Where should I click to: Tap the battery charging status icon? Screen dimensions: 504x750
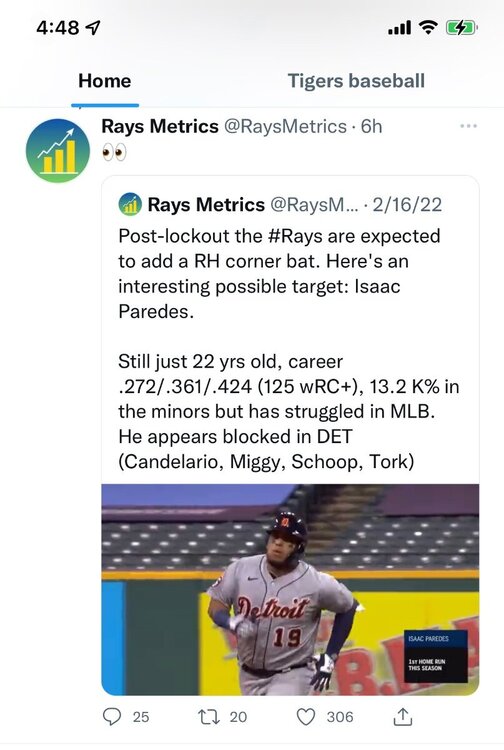[x=461, y=28]
